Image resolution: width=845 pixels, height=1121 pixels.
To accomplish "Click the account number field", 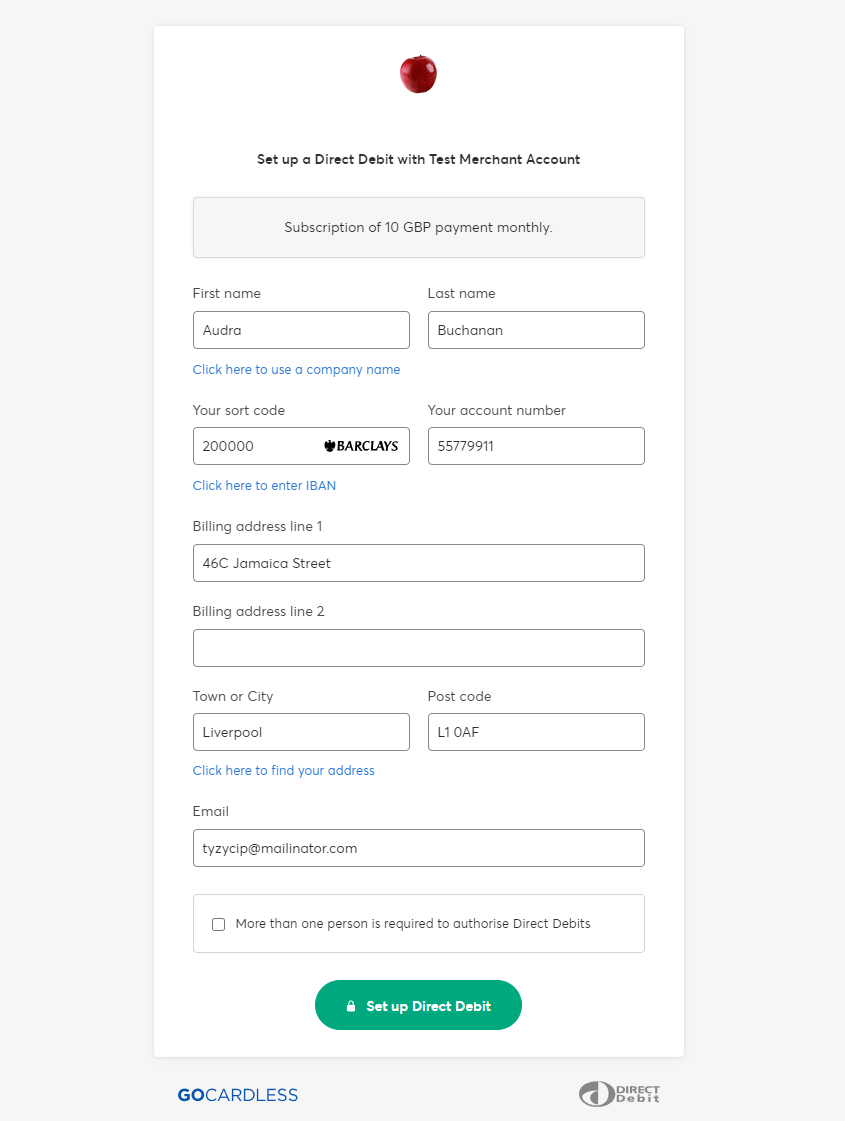I will point(535,446).
